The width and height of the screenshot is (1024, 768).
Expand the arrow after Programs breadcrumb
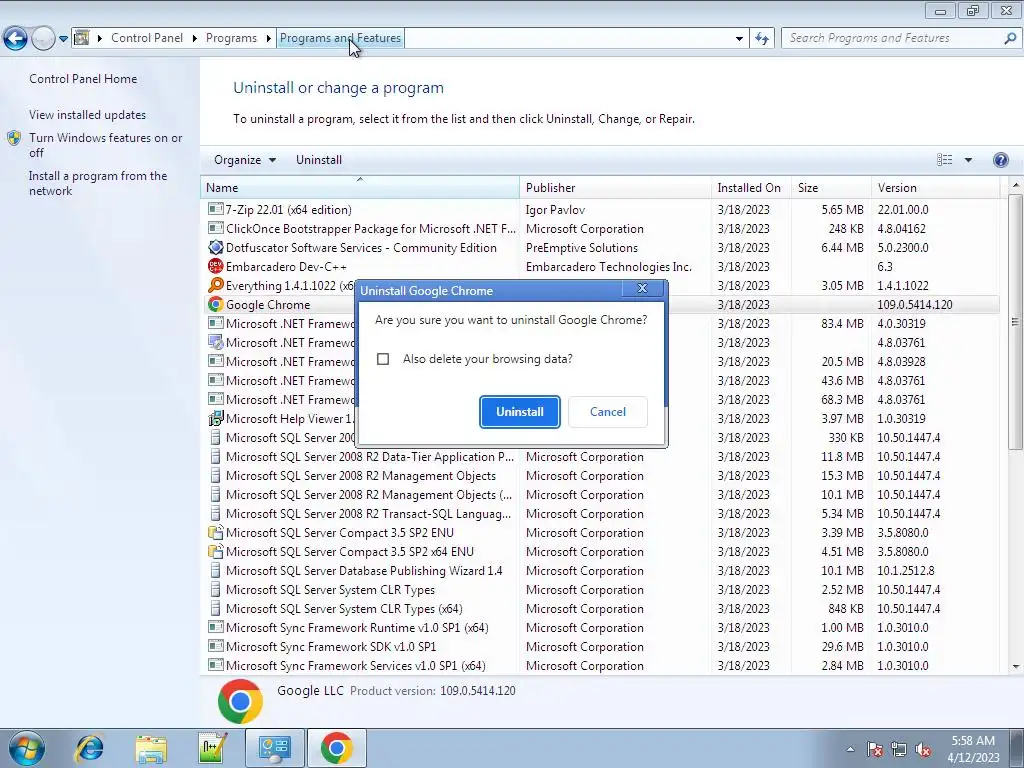(x=268, y=39)
